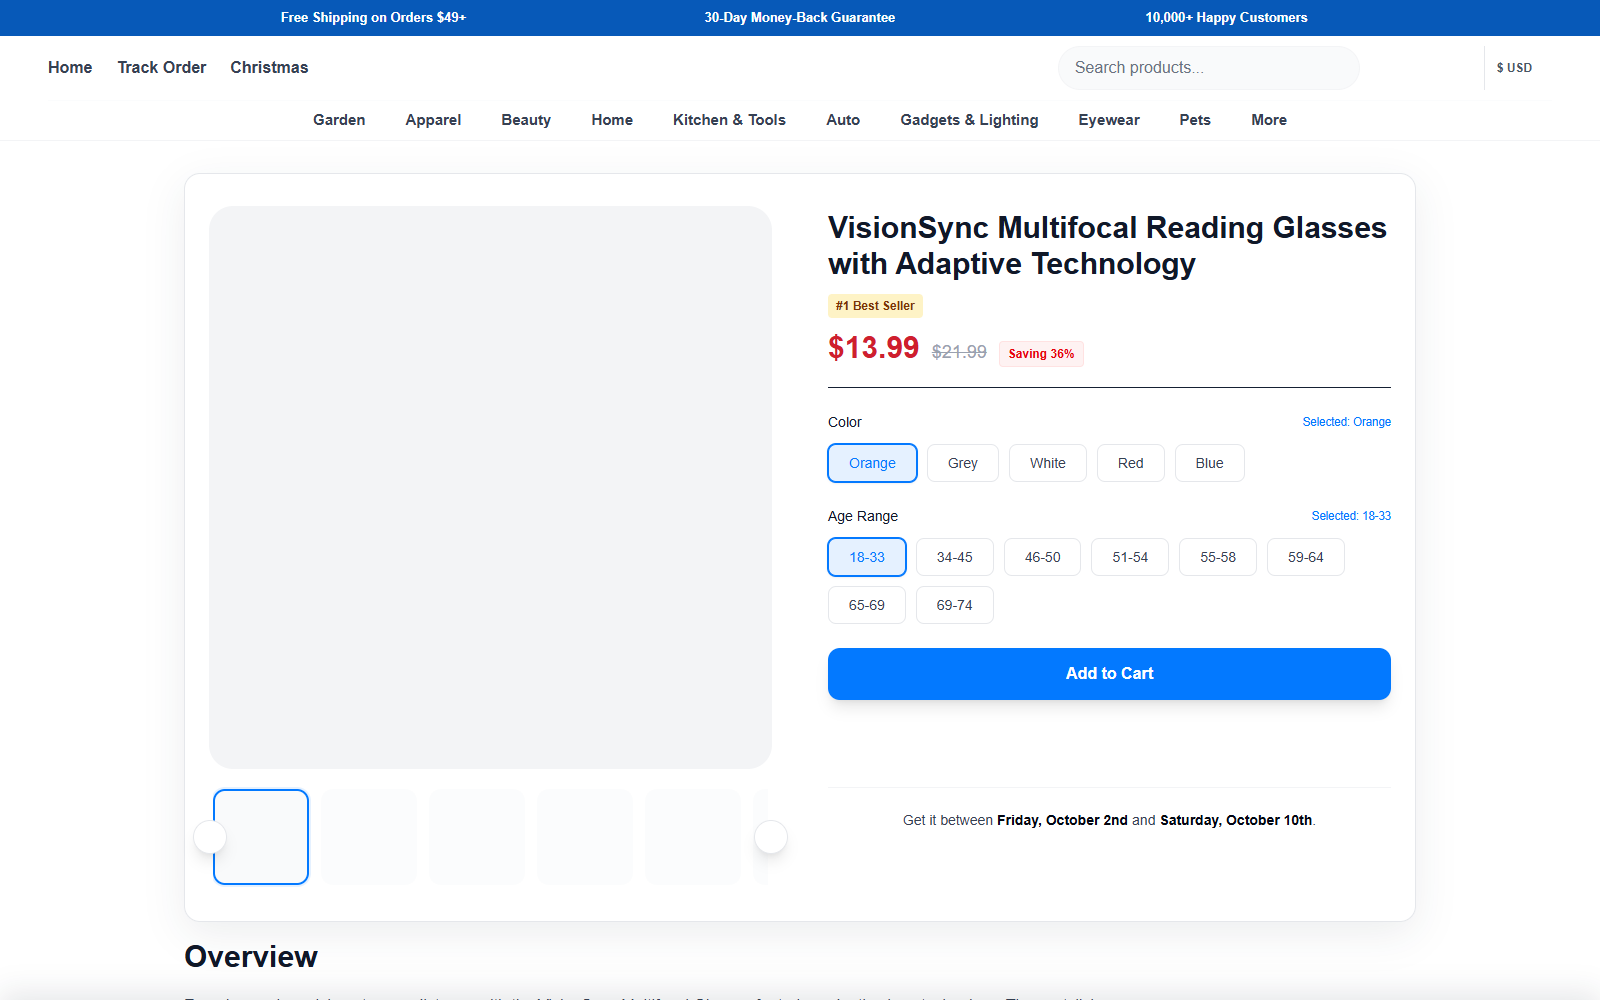Open the Pets category
The height and width of the screenshot is (1000, 1600).
coord(1195,120)
